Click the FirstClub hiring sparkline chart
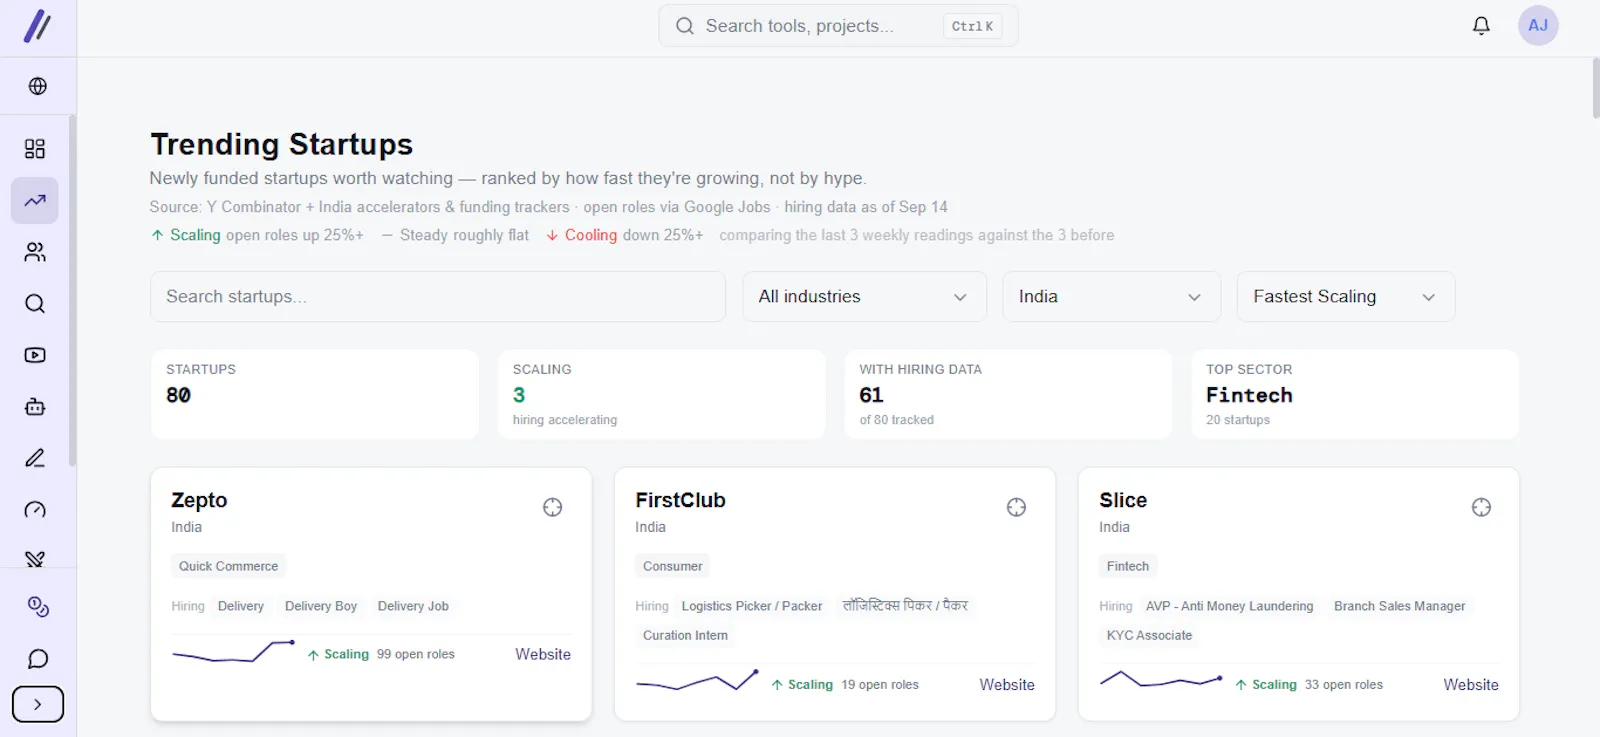This screenshot has width=1600, height=737. point(697,682)
